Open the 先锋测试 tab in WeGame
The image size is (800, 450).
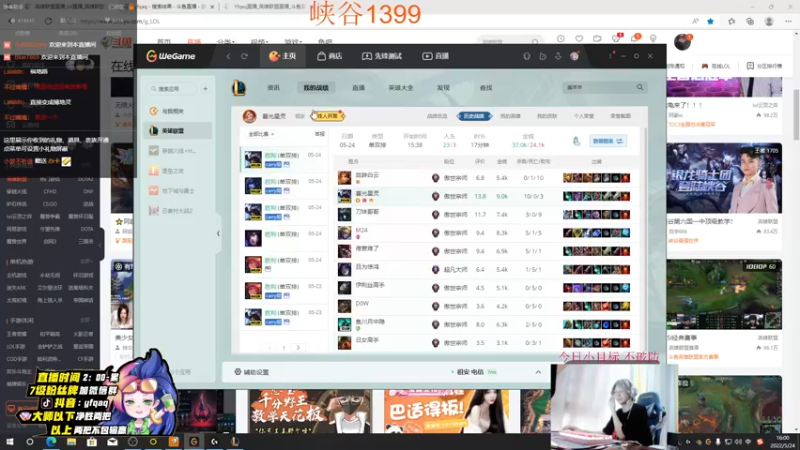coord(382,56)
